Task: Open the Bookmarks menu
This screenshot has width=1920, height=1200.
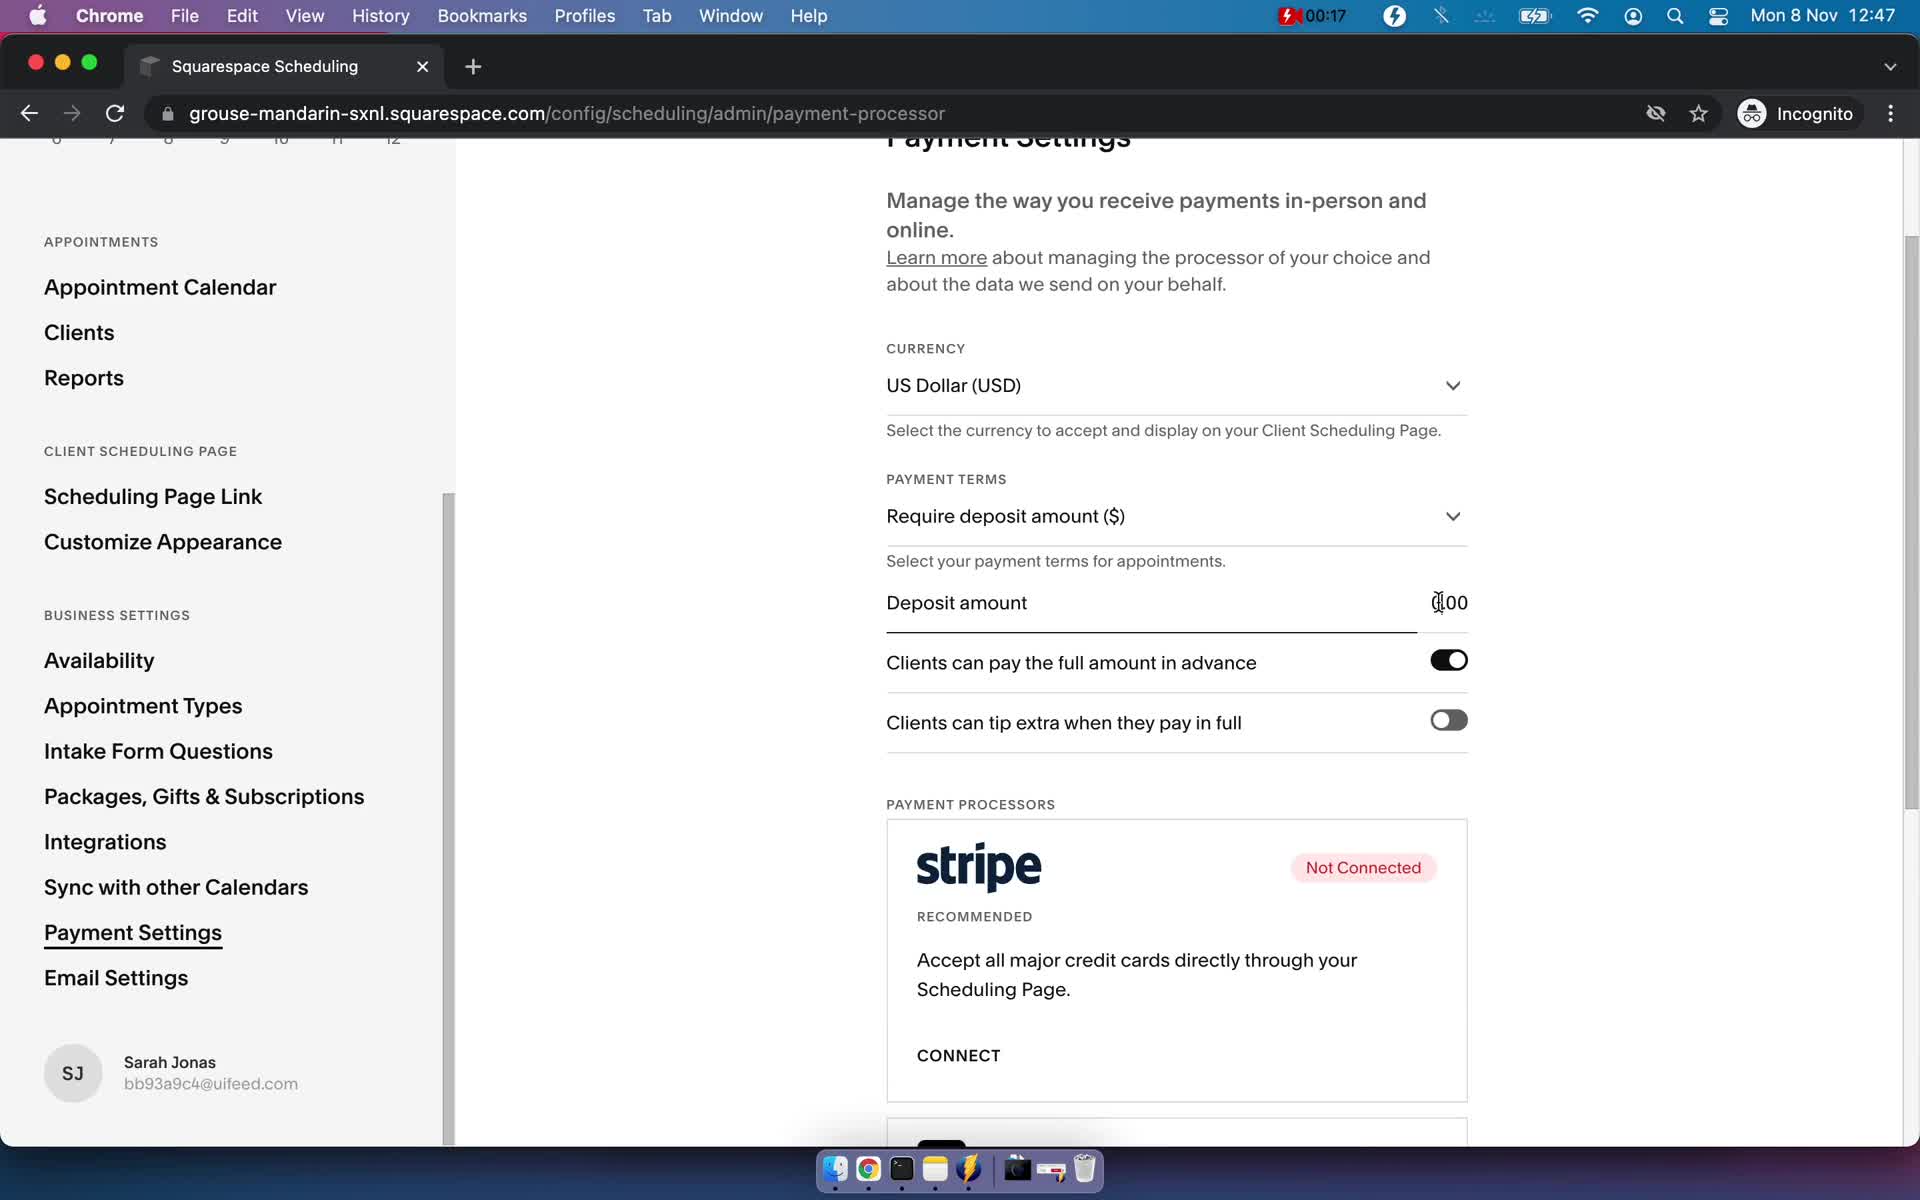Action: pos(482,16)
